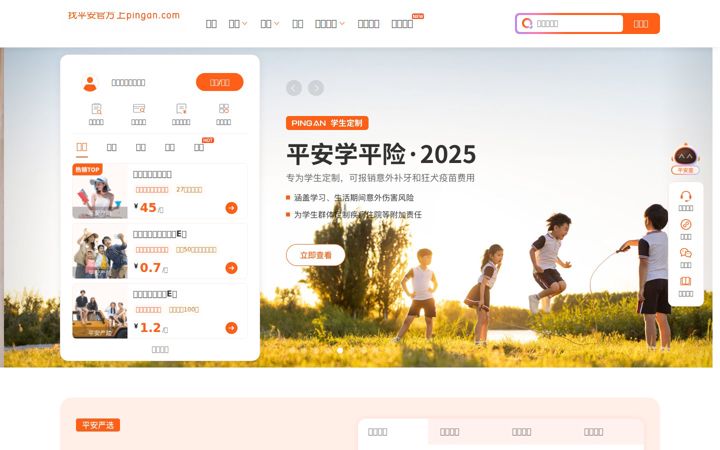Expand the second chevron dropdown in top navigation
Image resolution: width=720 pixels, height=450 pixels.
point(276,23)
